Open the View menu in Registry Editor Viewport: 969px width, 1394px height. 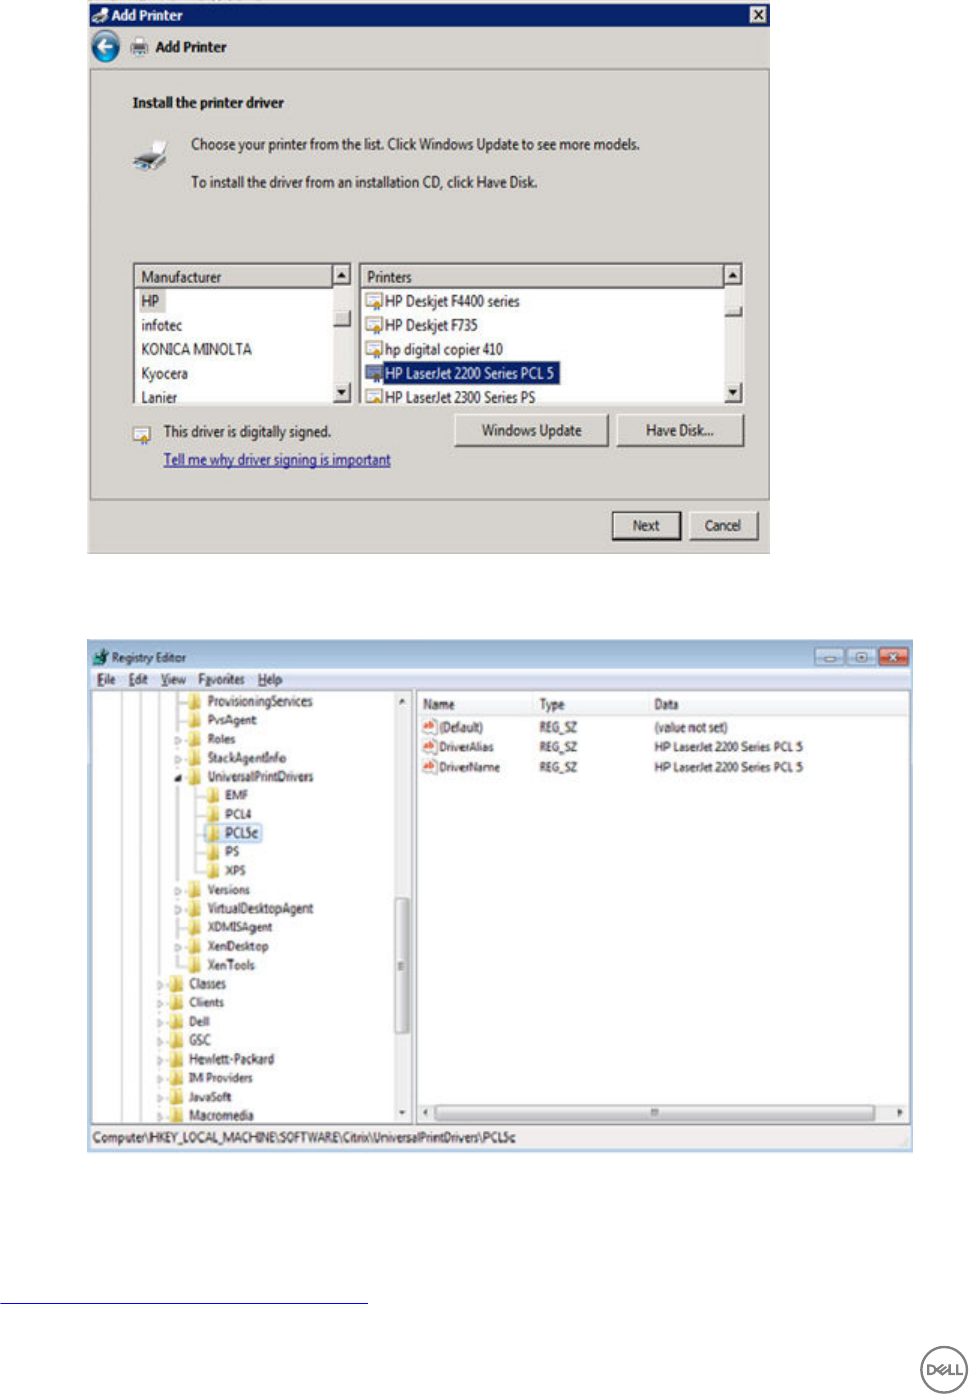point(173,679)
